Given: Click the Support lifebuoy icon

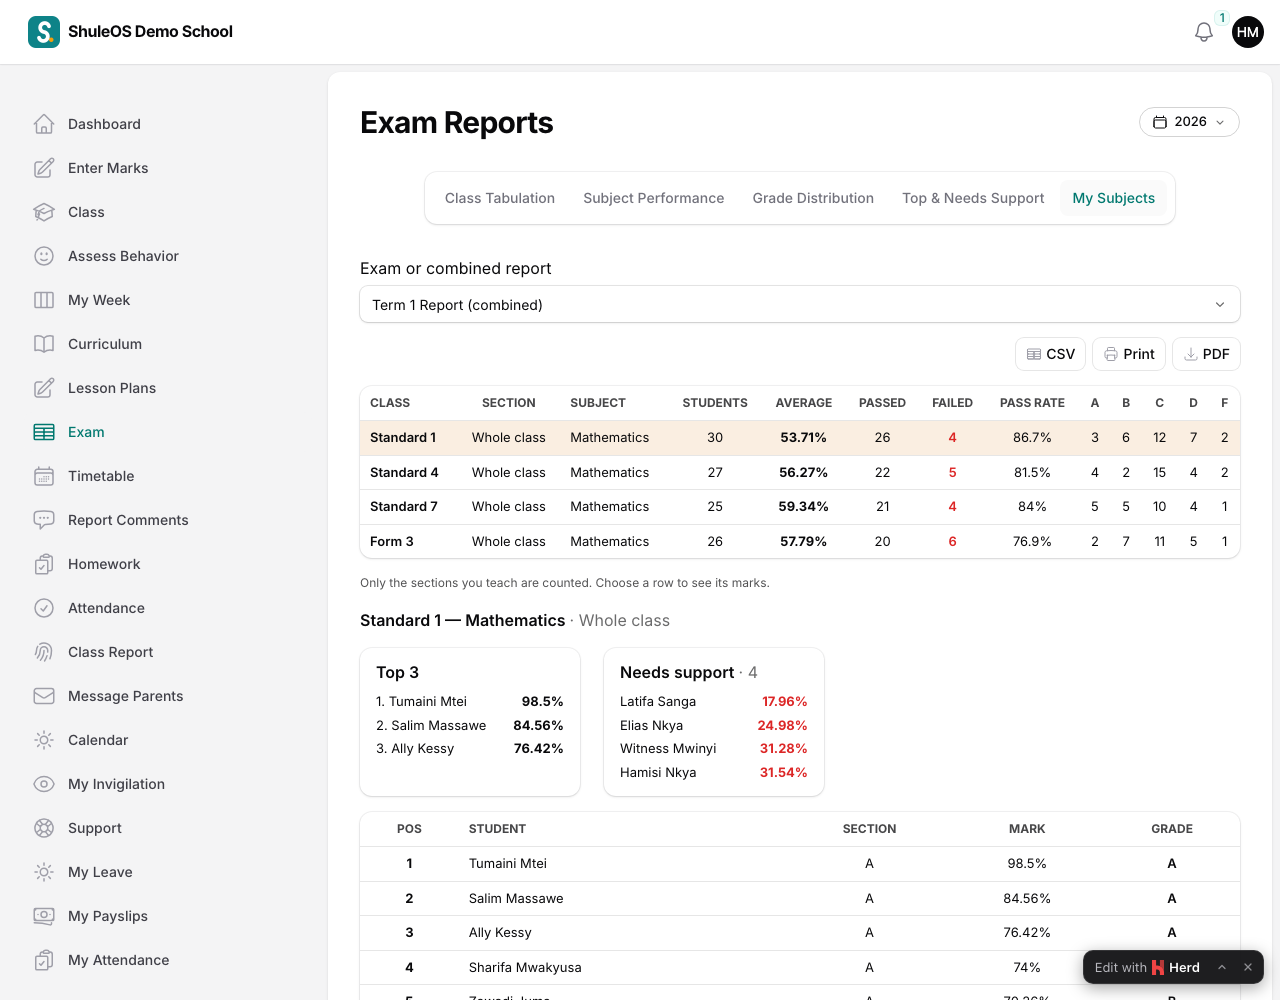Looking at the screenshot, I should (44, 828).
